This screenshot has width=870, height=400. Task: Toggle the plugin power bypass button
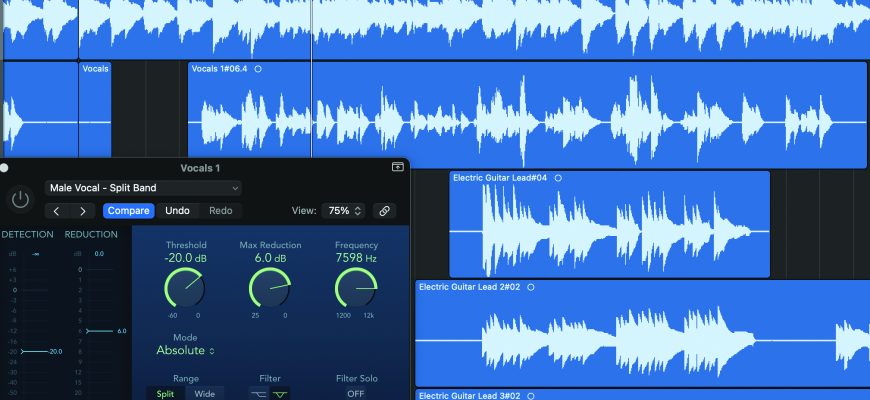[20, 199]
